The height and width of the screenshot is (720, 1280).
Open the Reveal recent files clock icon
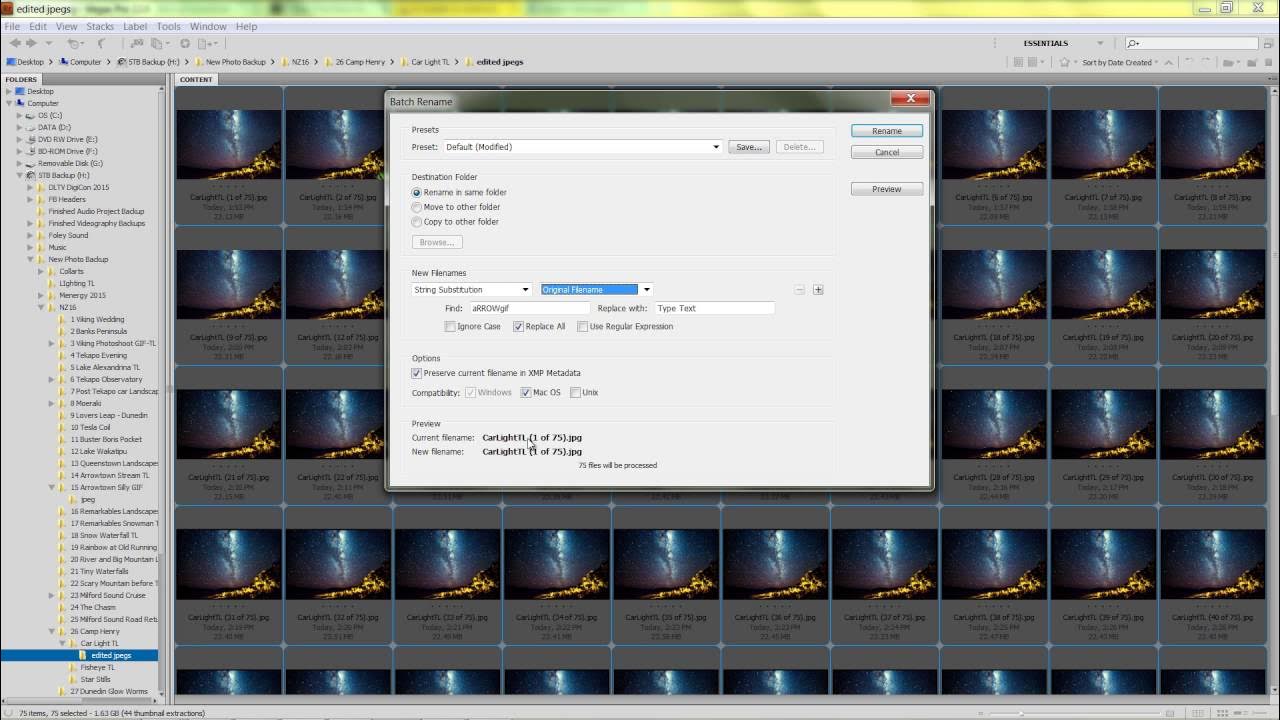coord(75,44)
